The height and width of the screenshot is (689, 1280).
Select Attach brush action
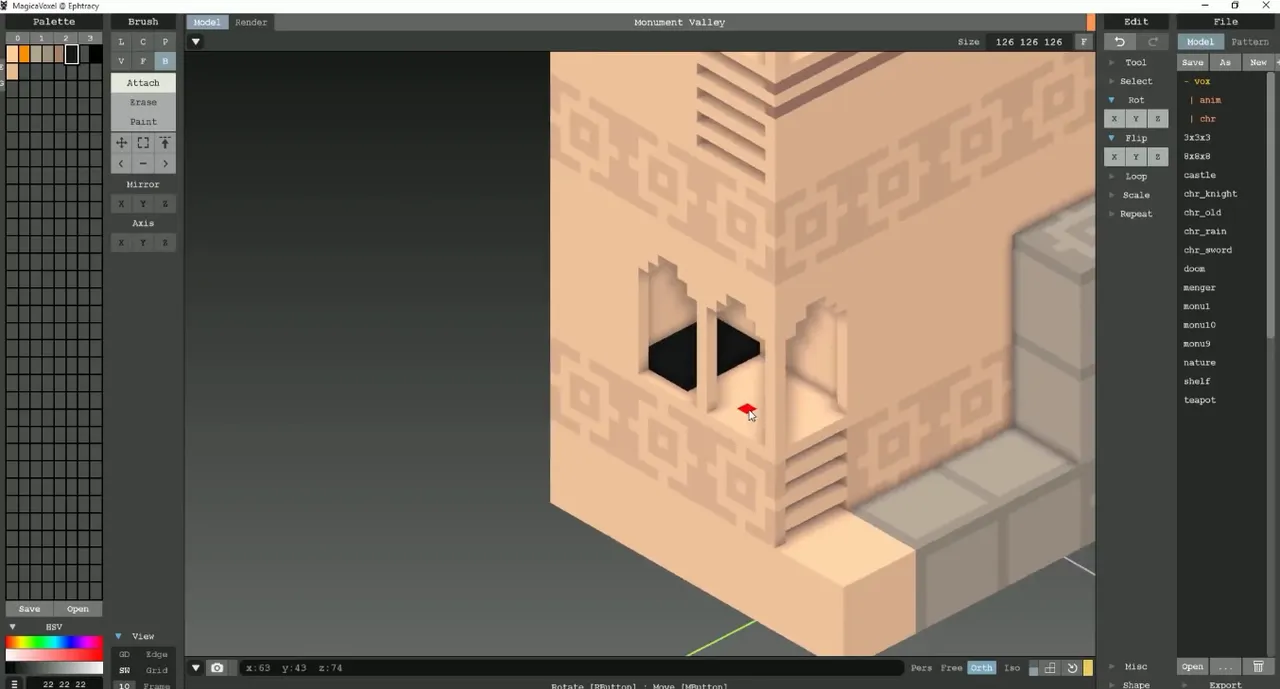tap(143, 83)
